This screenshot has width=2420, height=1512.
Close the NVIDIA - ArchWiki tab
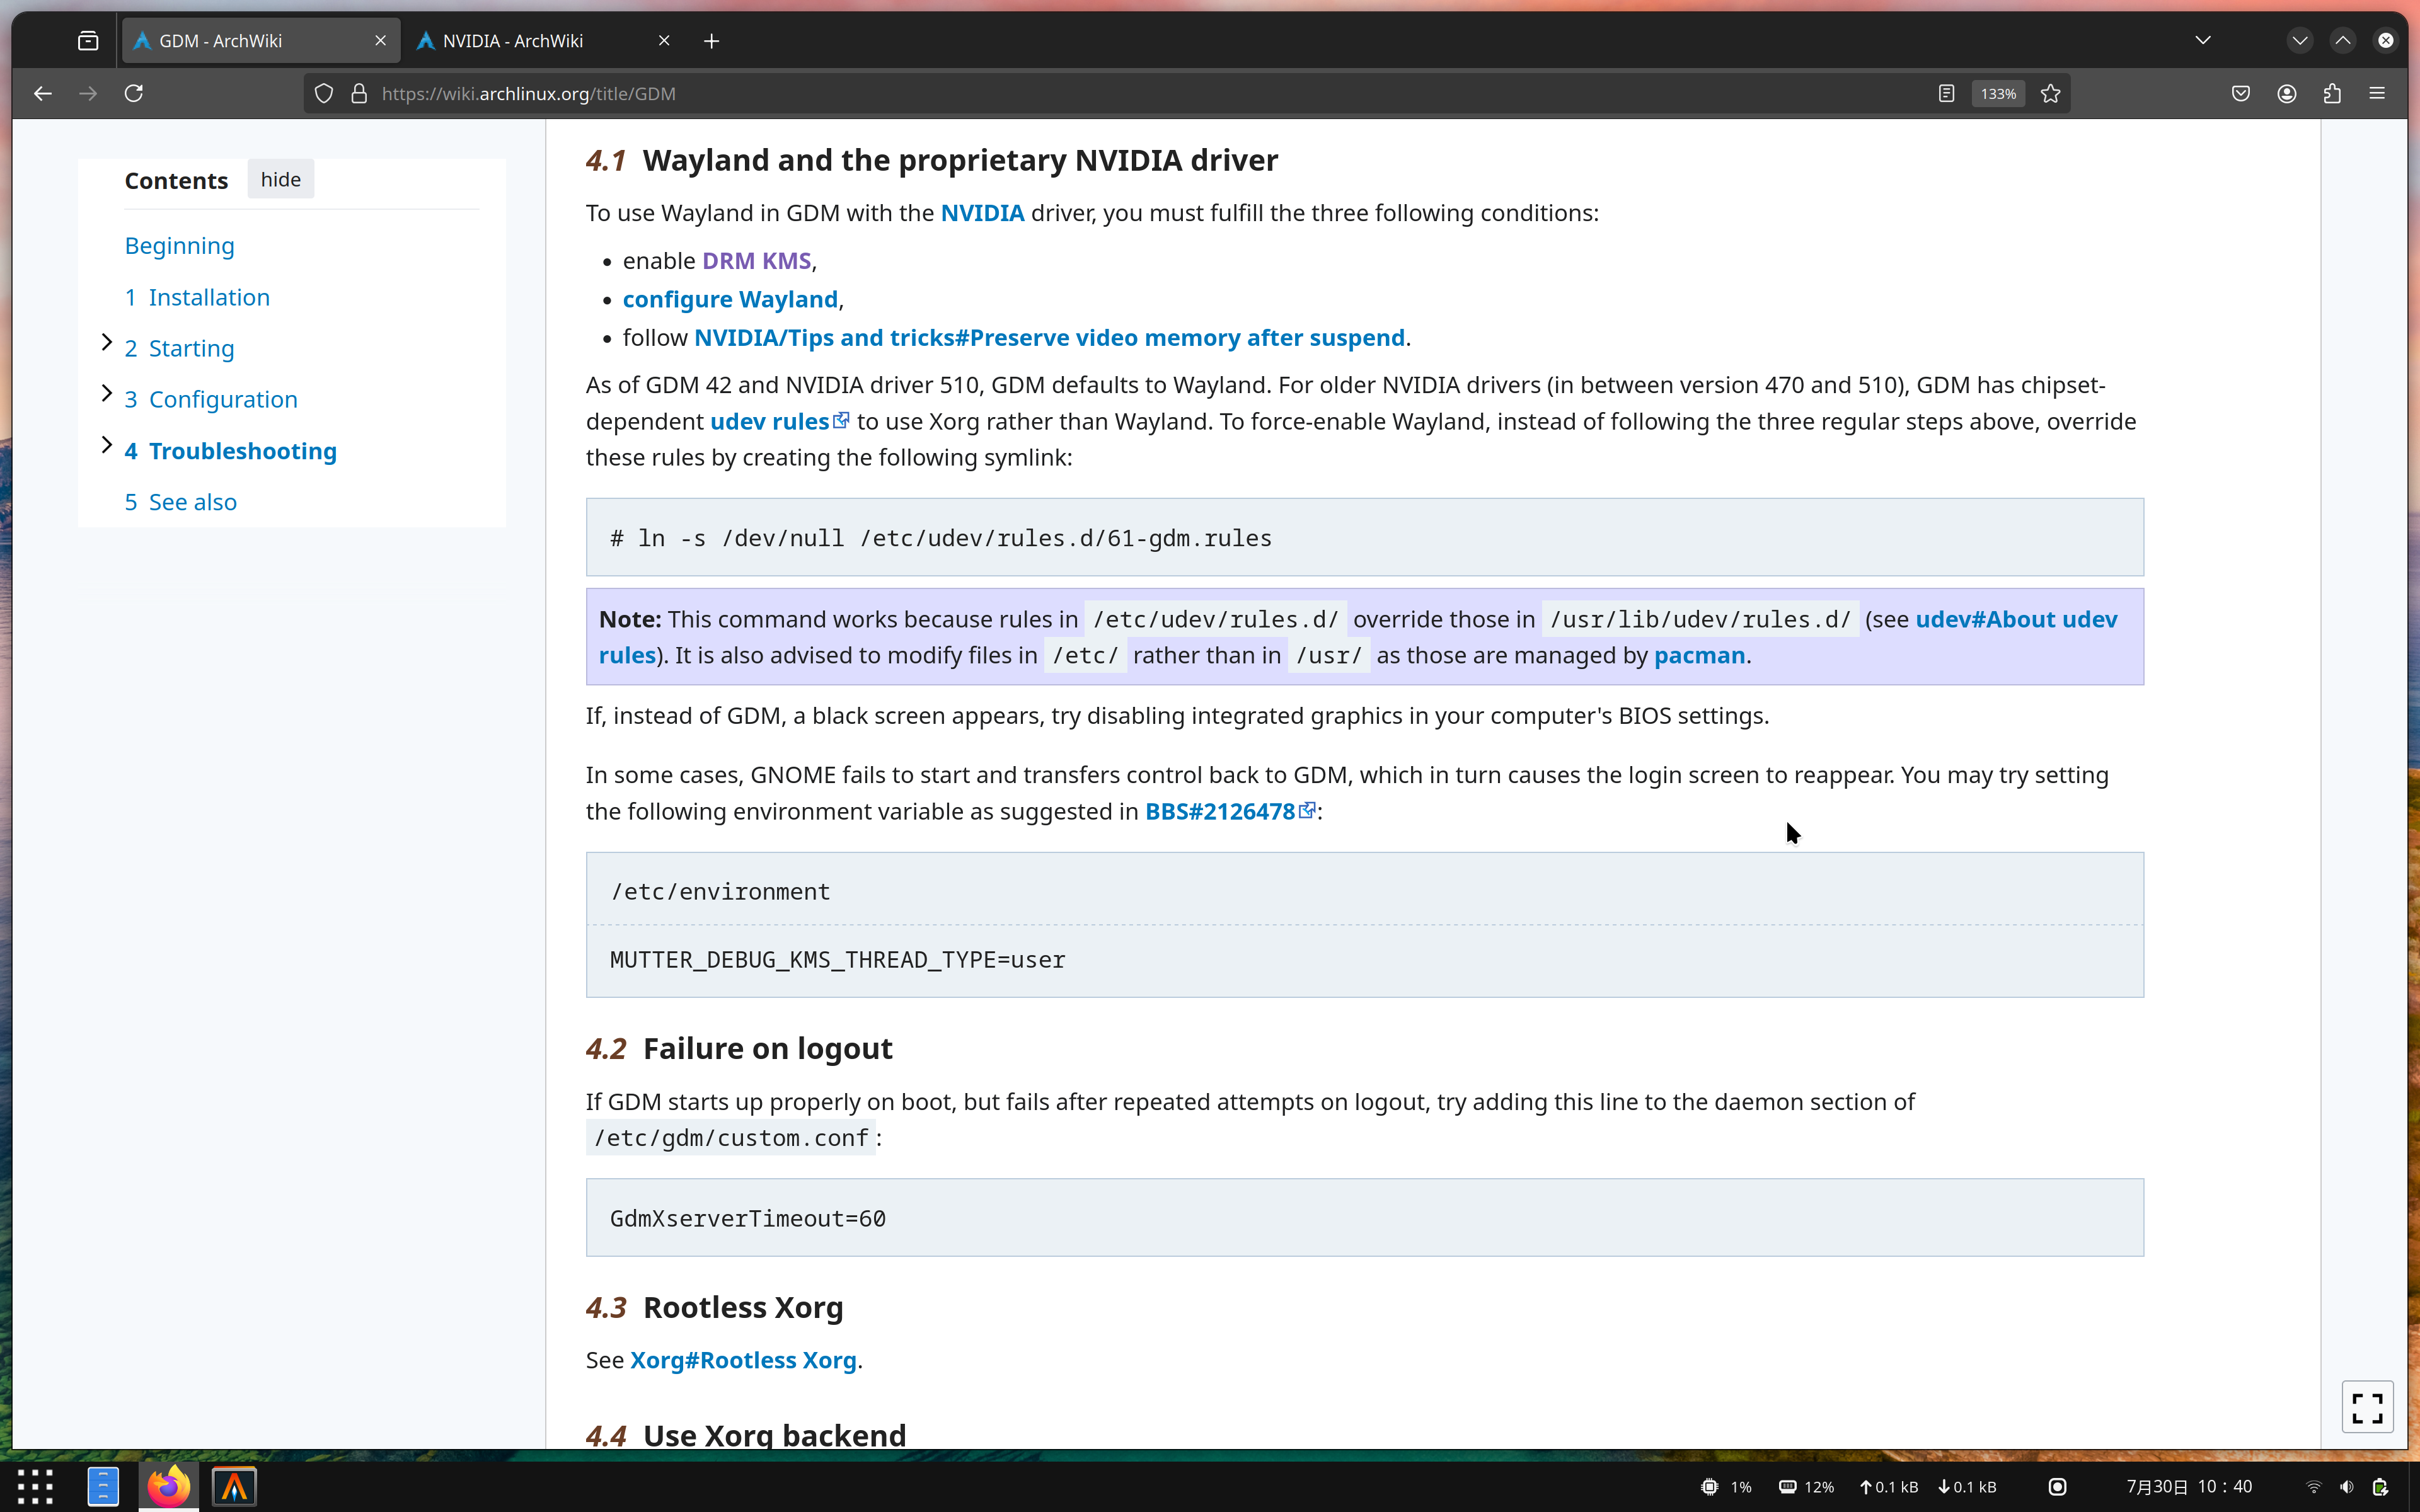664,41
